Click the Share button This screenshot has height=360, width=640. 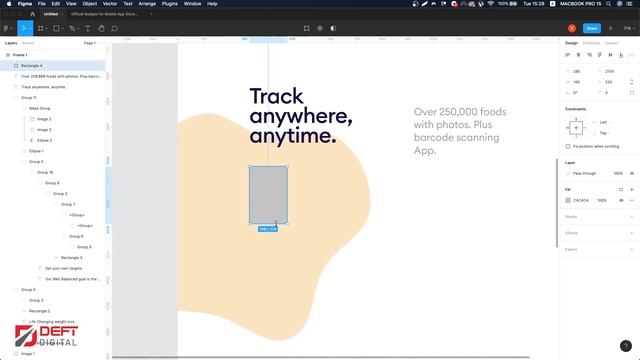point(592,28)
